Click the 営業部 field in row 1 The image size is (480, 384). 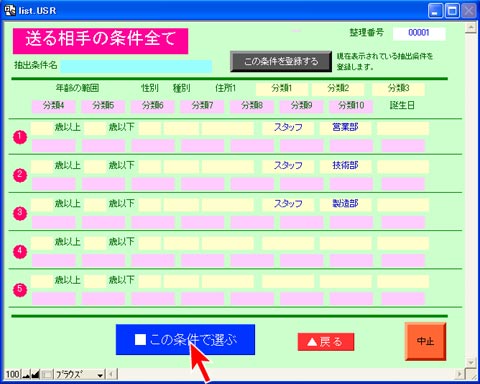(345, 128)
